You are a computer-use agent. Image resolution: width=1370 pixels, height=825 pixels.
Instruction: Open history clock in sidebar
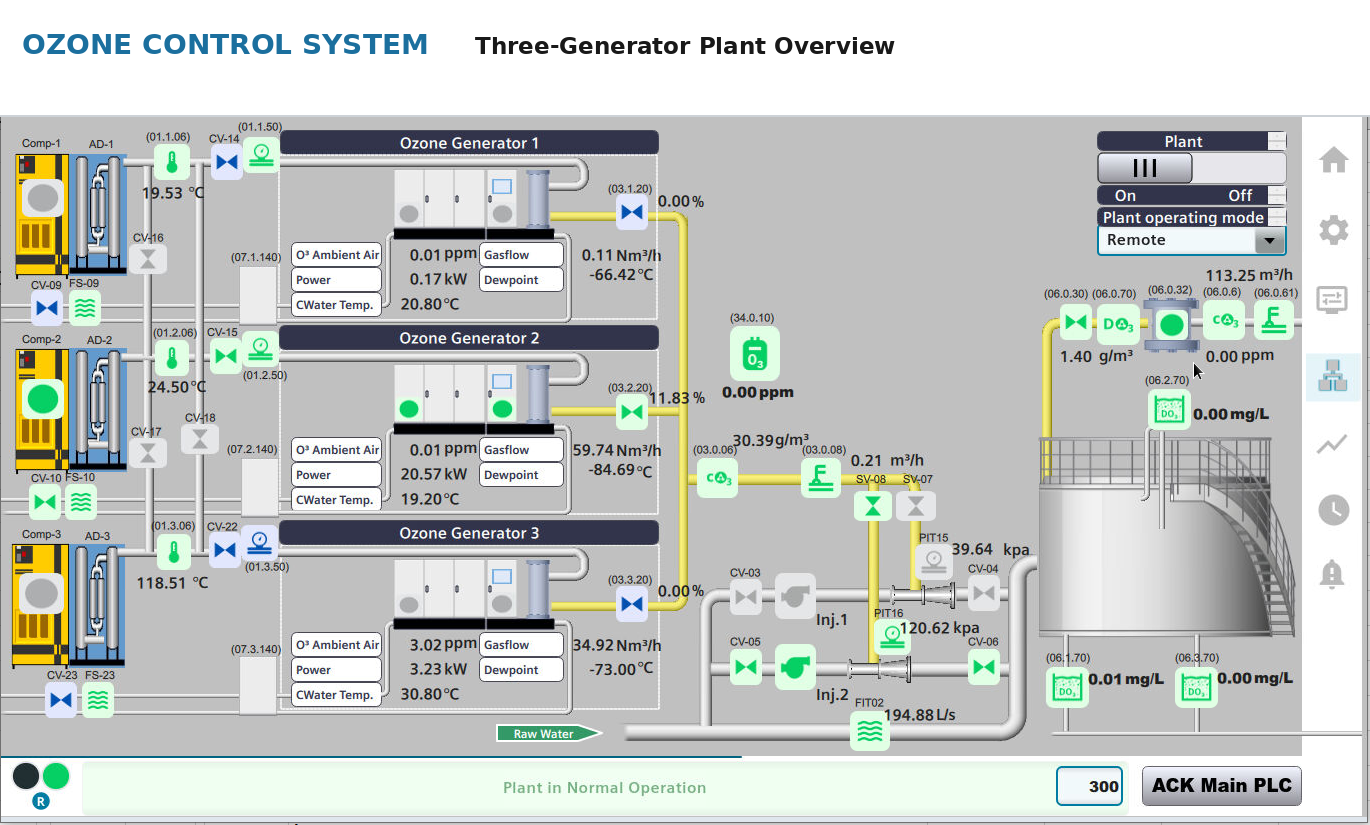[x=1333, y=509]
